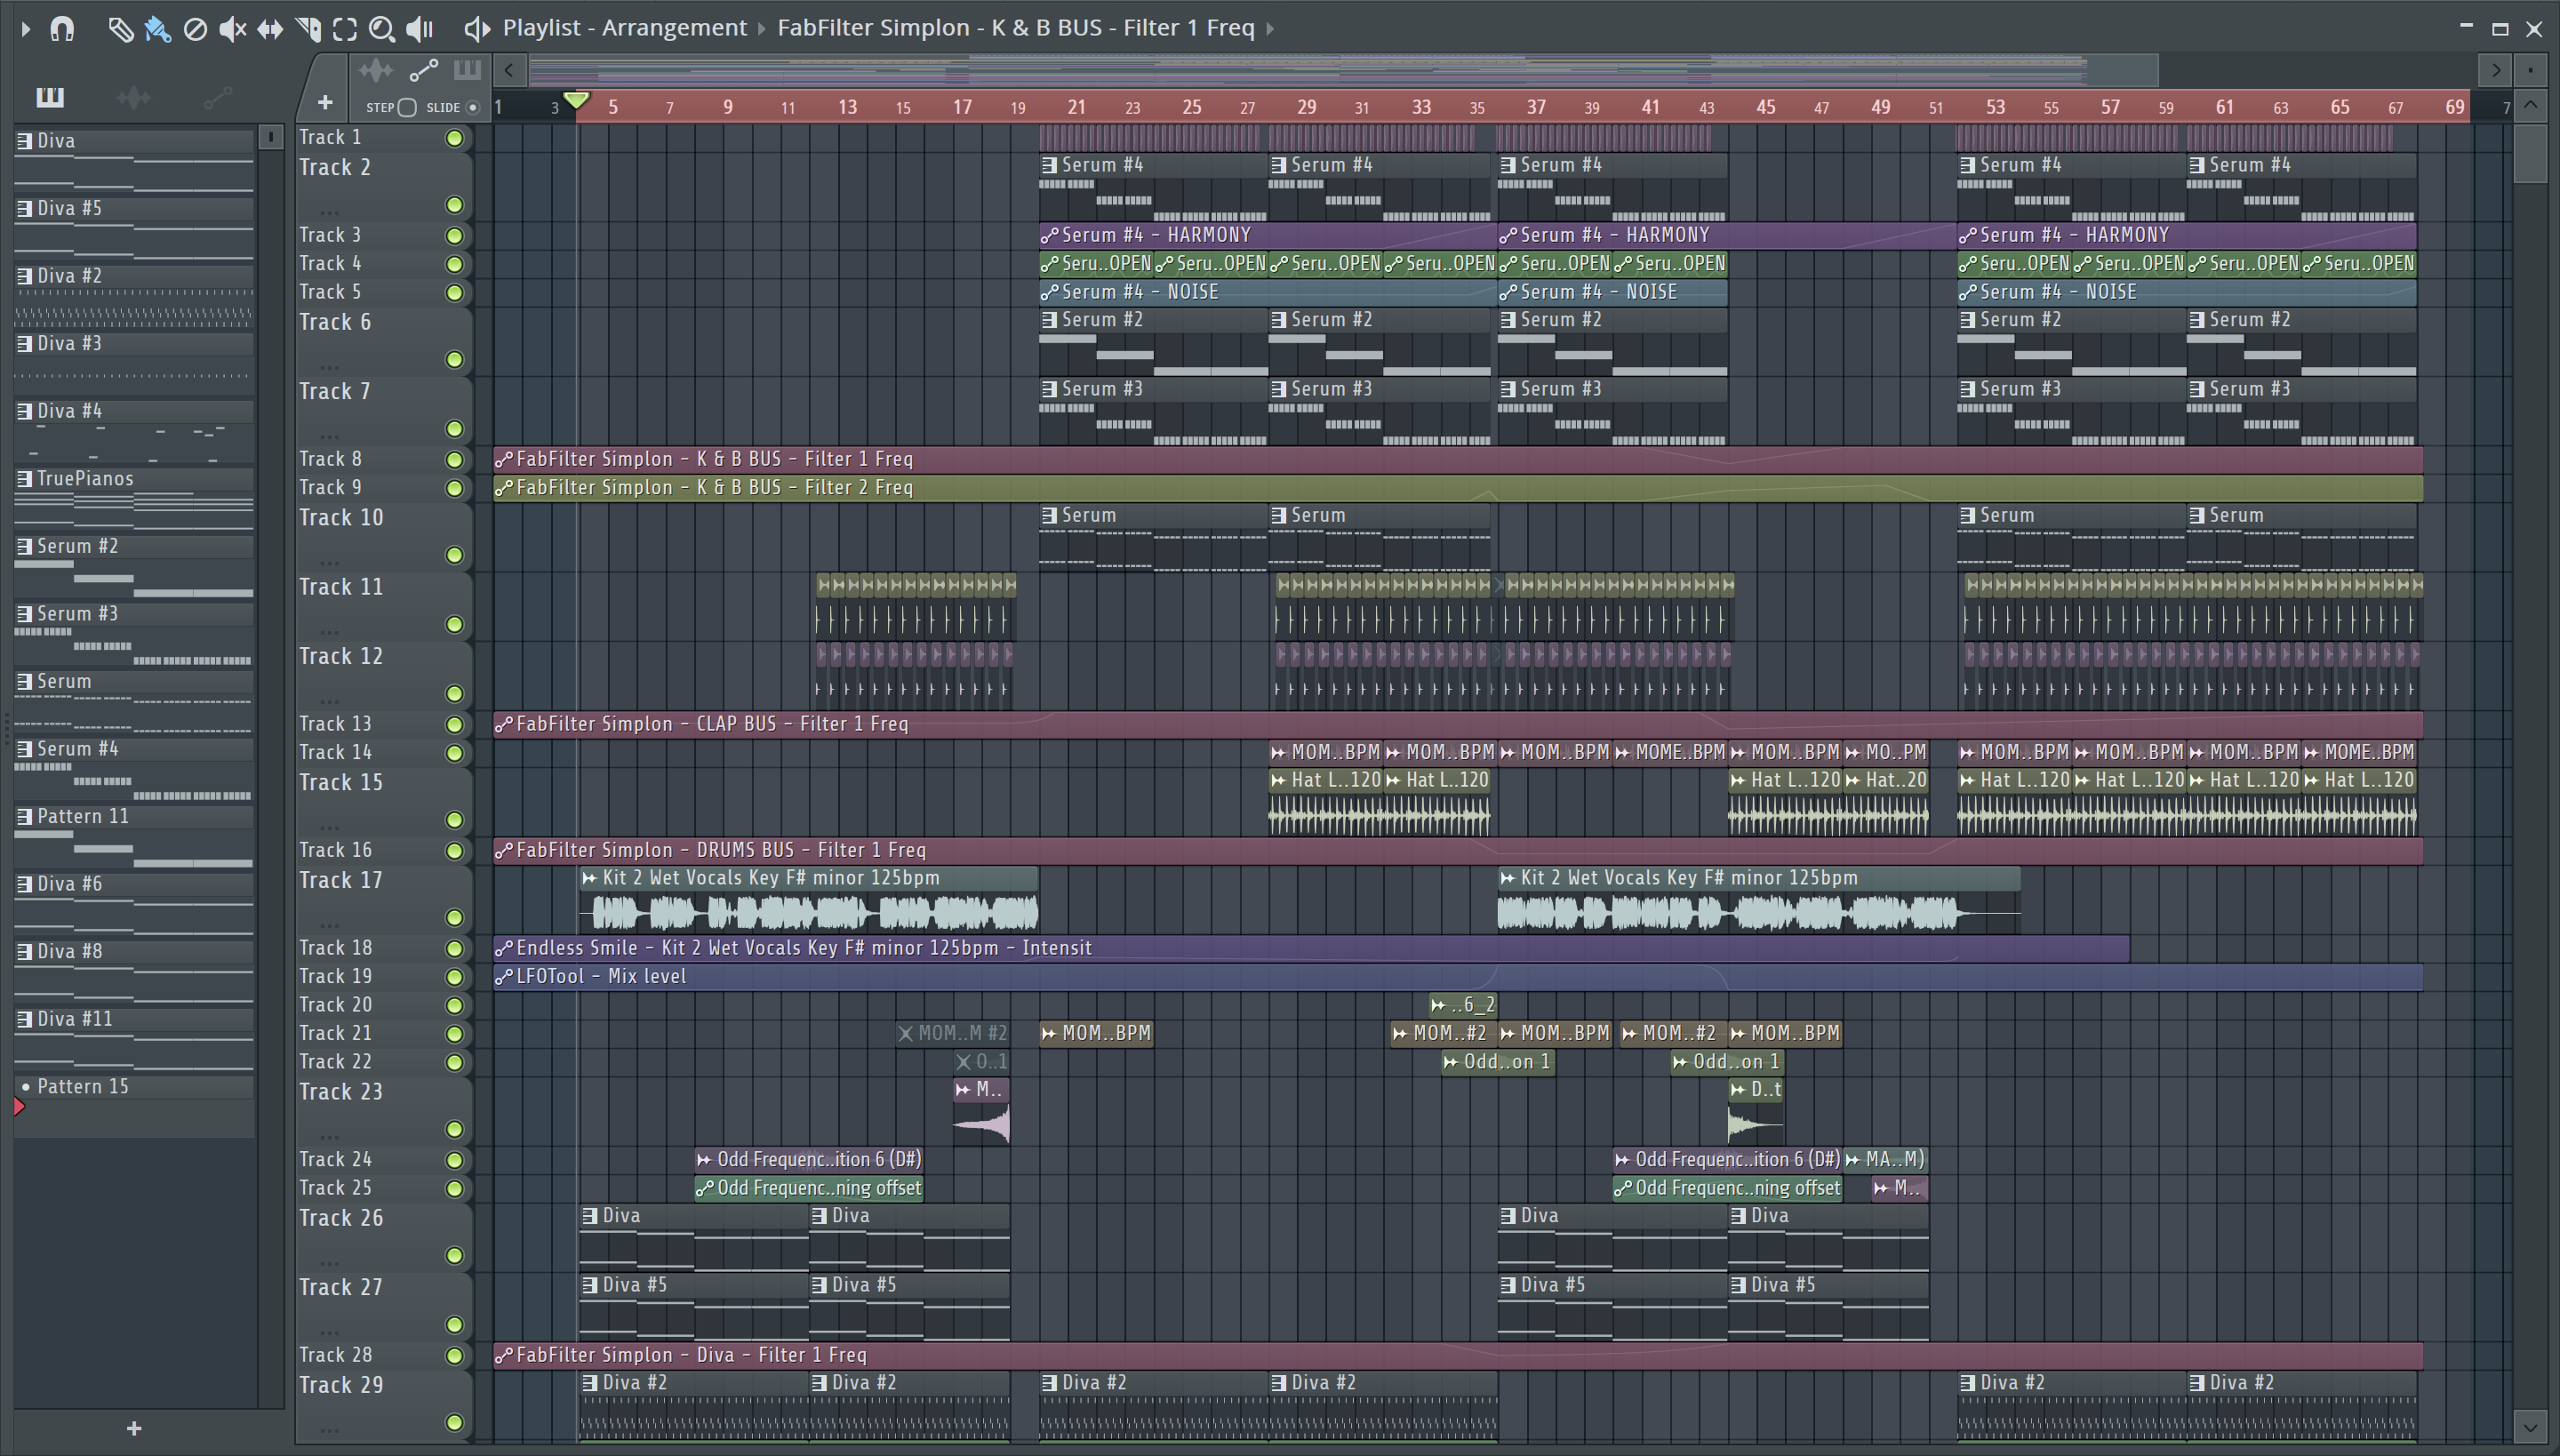Select the Slip tool
Image resolution: width=2560 pixels, height=1456 pixels.
pos(270,29)
